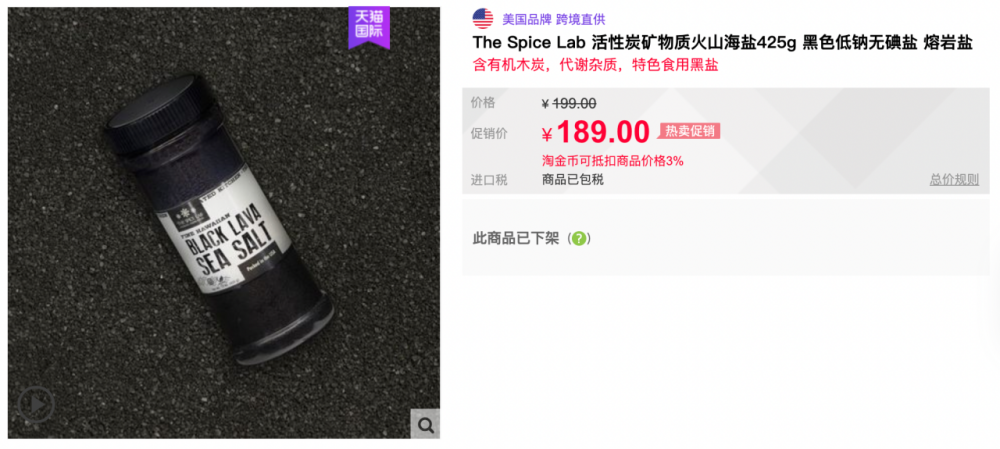The width and height of the screenshot is (1000, 449).
Task: Click the 价格 label
Action: [483, 103]
